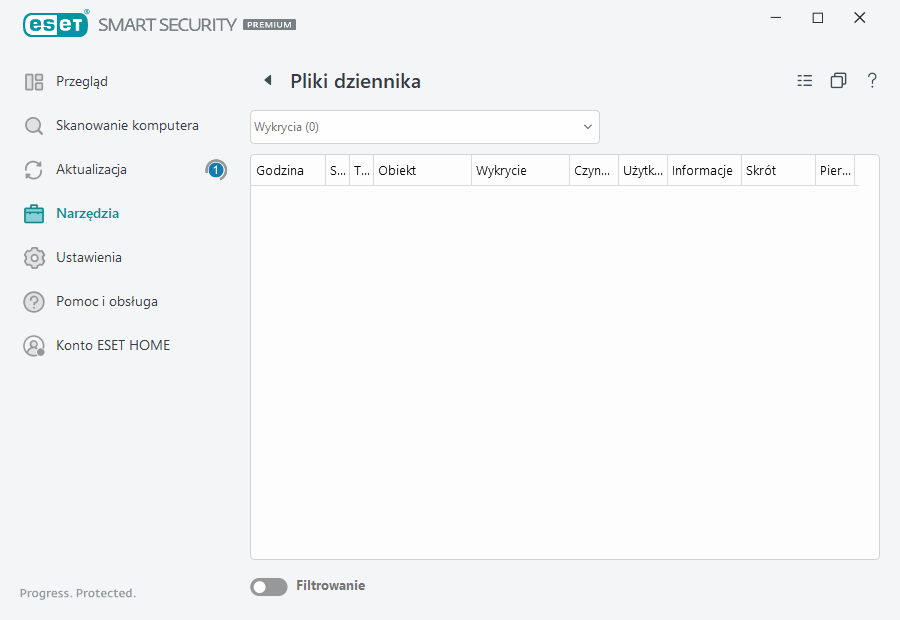Click the "1" notification badge on Aktualizacja

215,169
